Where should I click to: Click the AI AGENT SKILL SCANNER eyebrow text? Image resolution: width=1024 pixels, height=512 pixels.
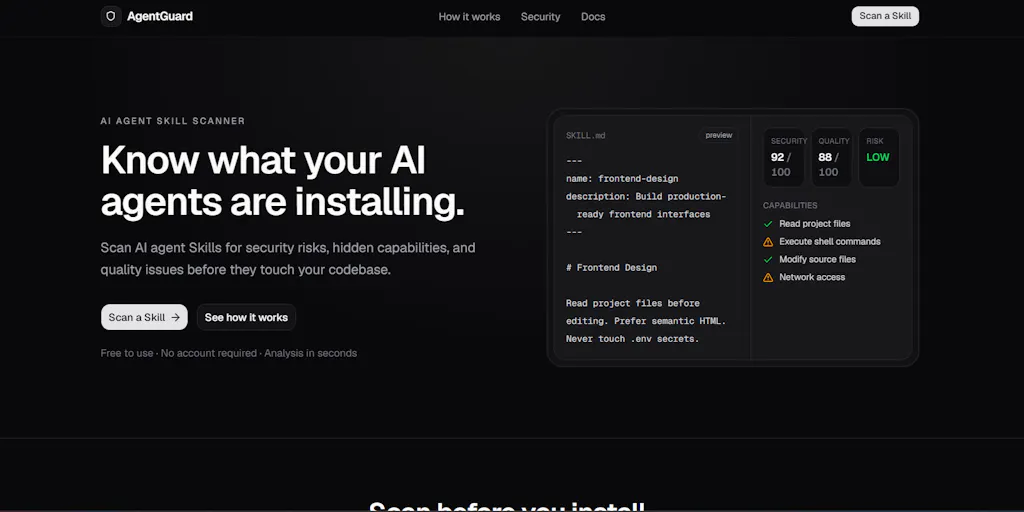173,121
